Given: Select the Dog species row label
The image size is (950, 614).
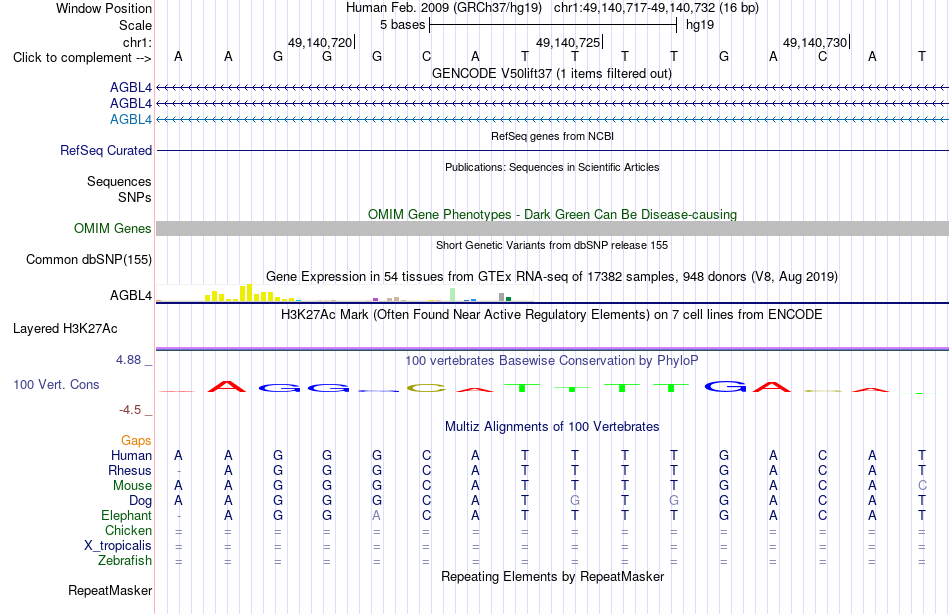Looking at the screenshot, I should (141, 501).
